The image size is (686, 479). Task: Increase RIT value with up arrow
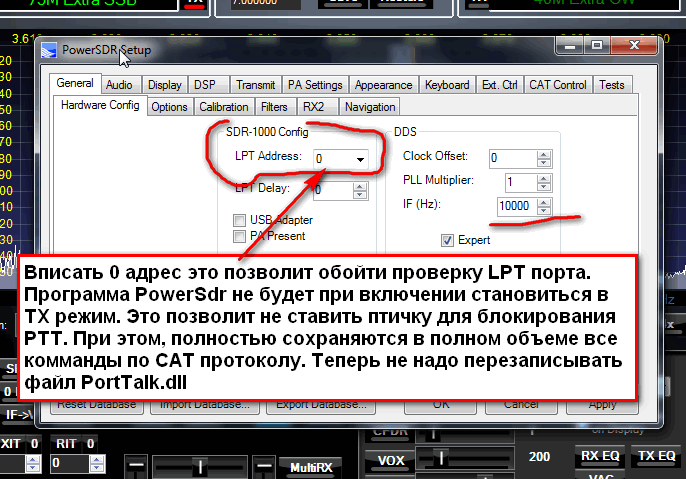point(97,459)
